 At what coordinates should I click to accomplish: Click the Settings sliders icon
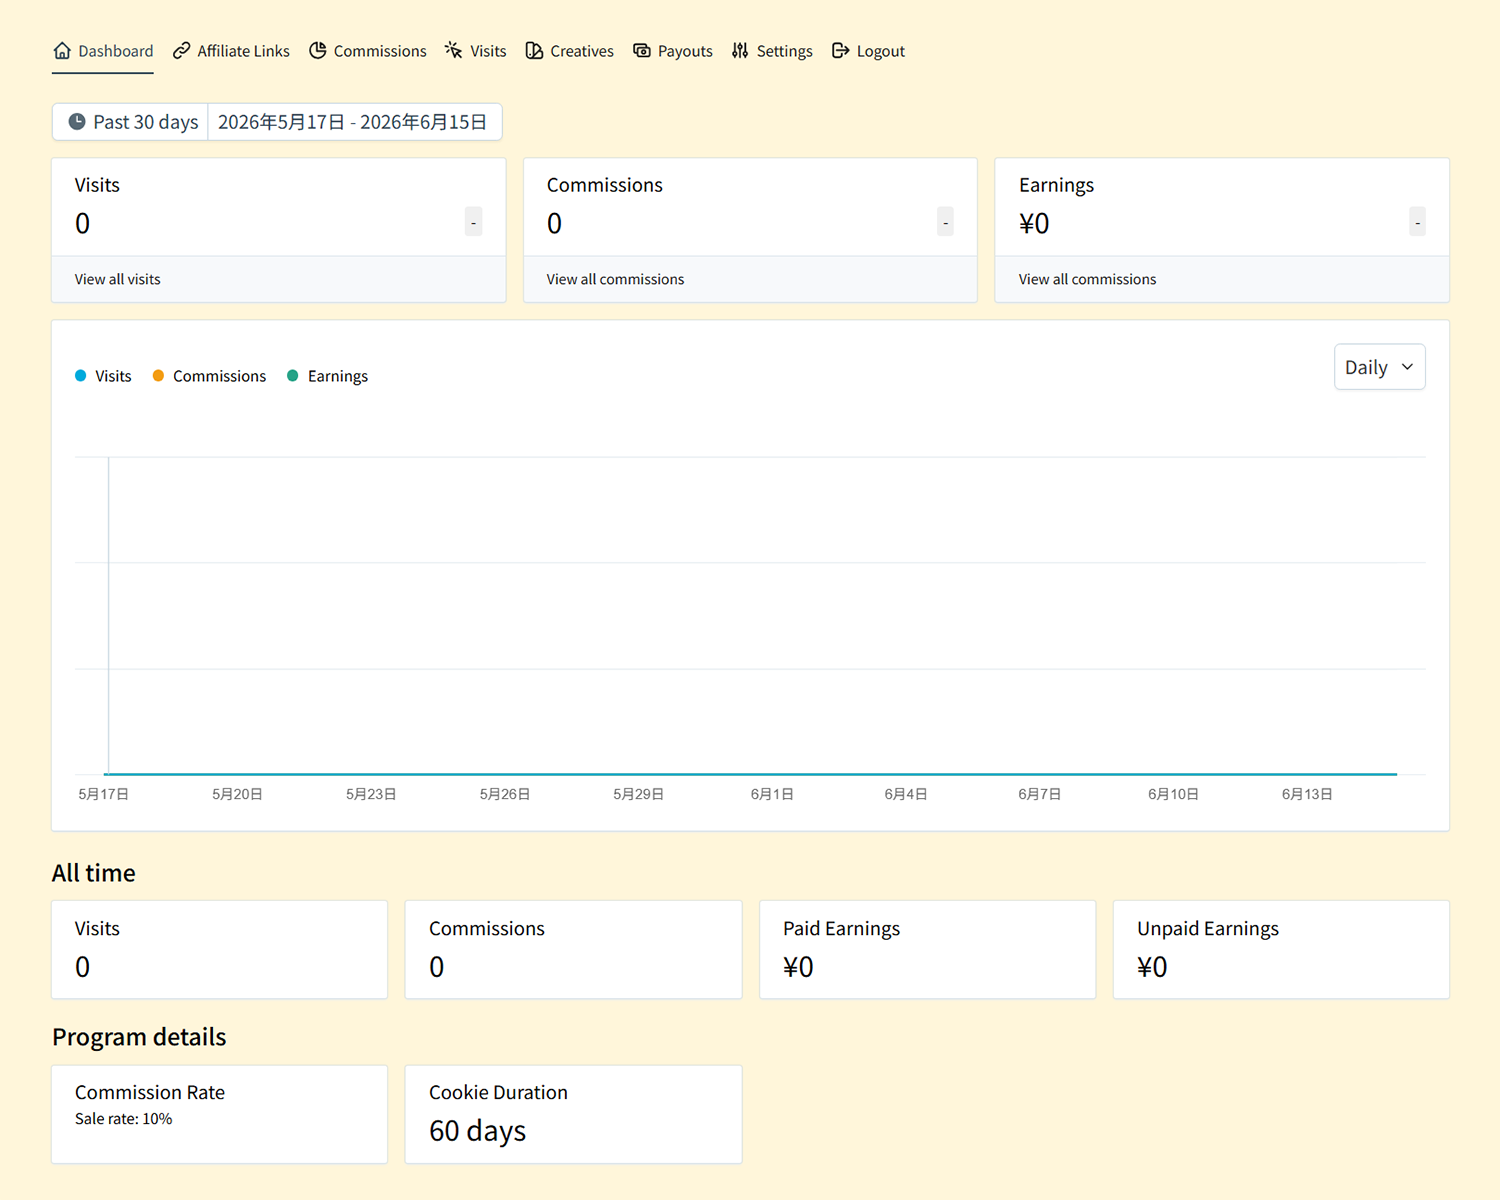click(x=740, y=50)
